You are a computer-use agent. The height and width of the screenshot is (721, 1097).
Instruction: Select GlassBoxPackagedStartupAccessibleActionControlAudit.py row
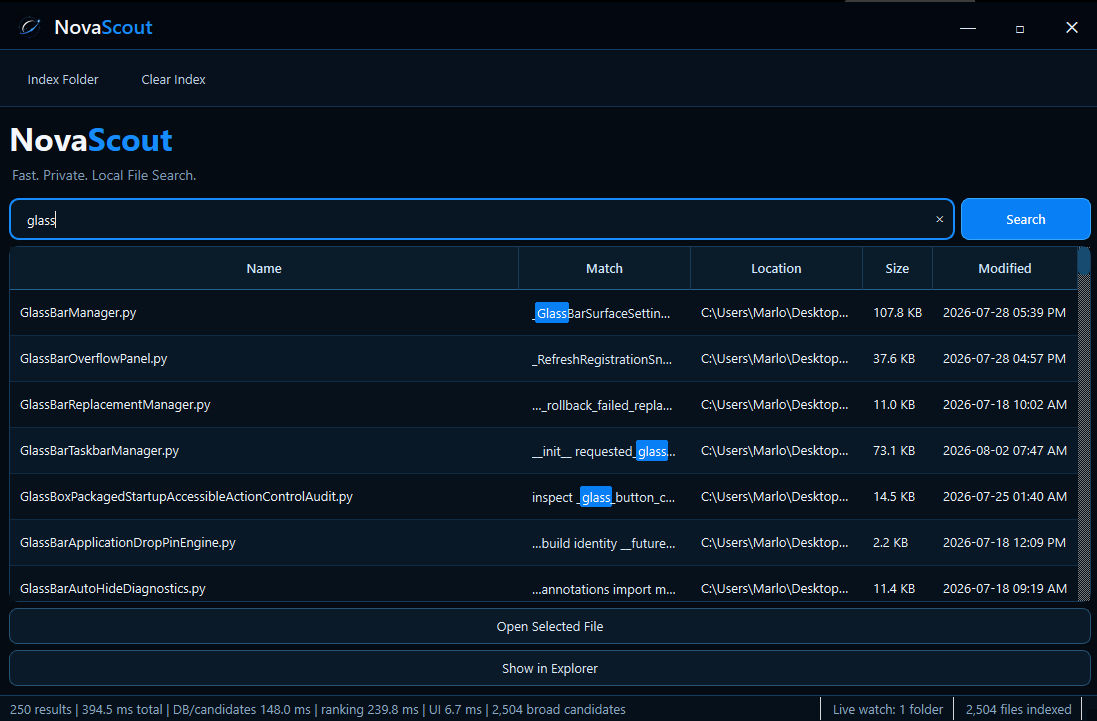tap(544, 497)
